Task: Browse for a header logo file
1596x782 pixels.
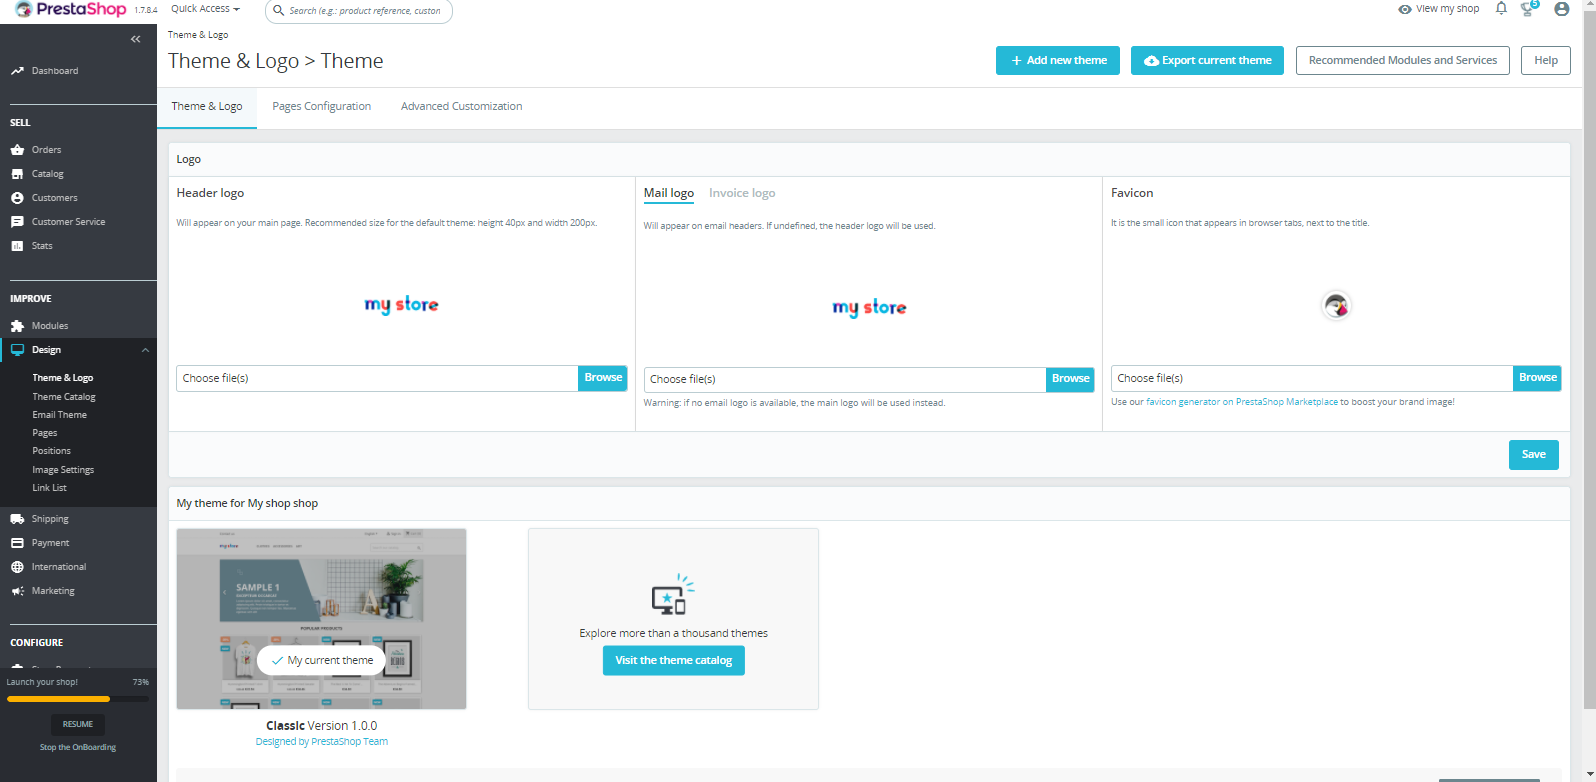Action: point(603,378)
